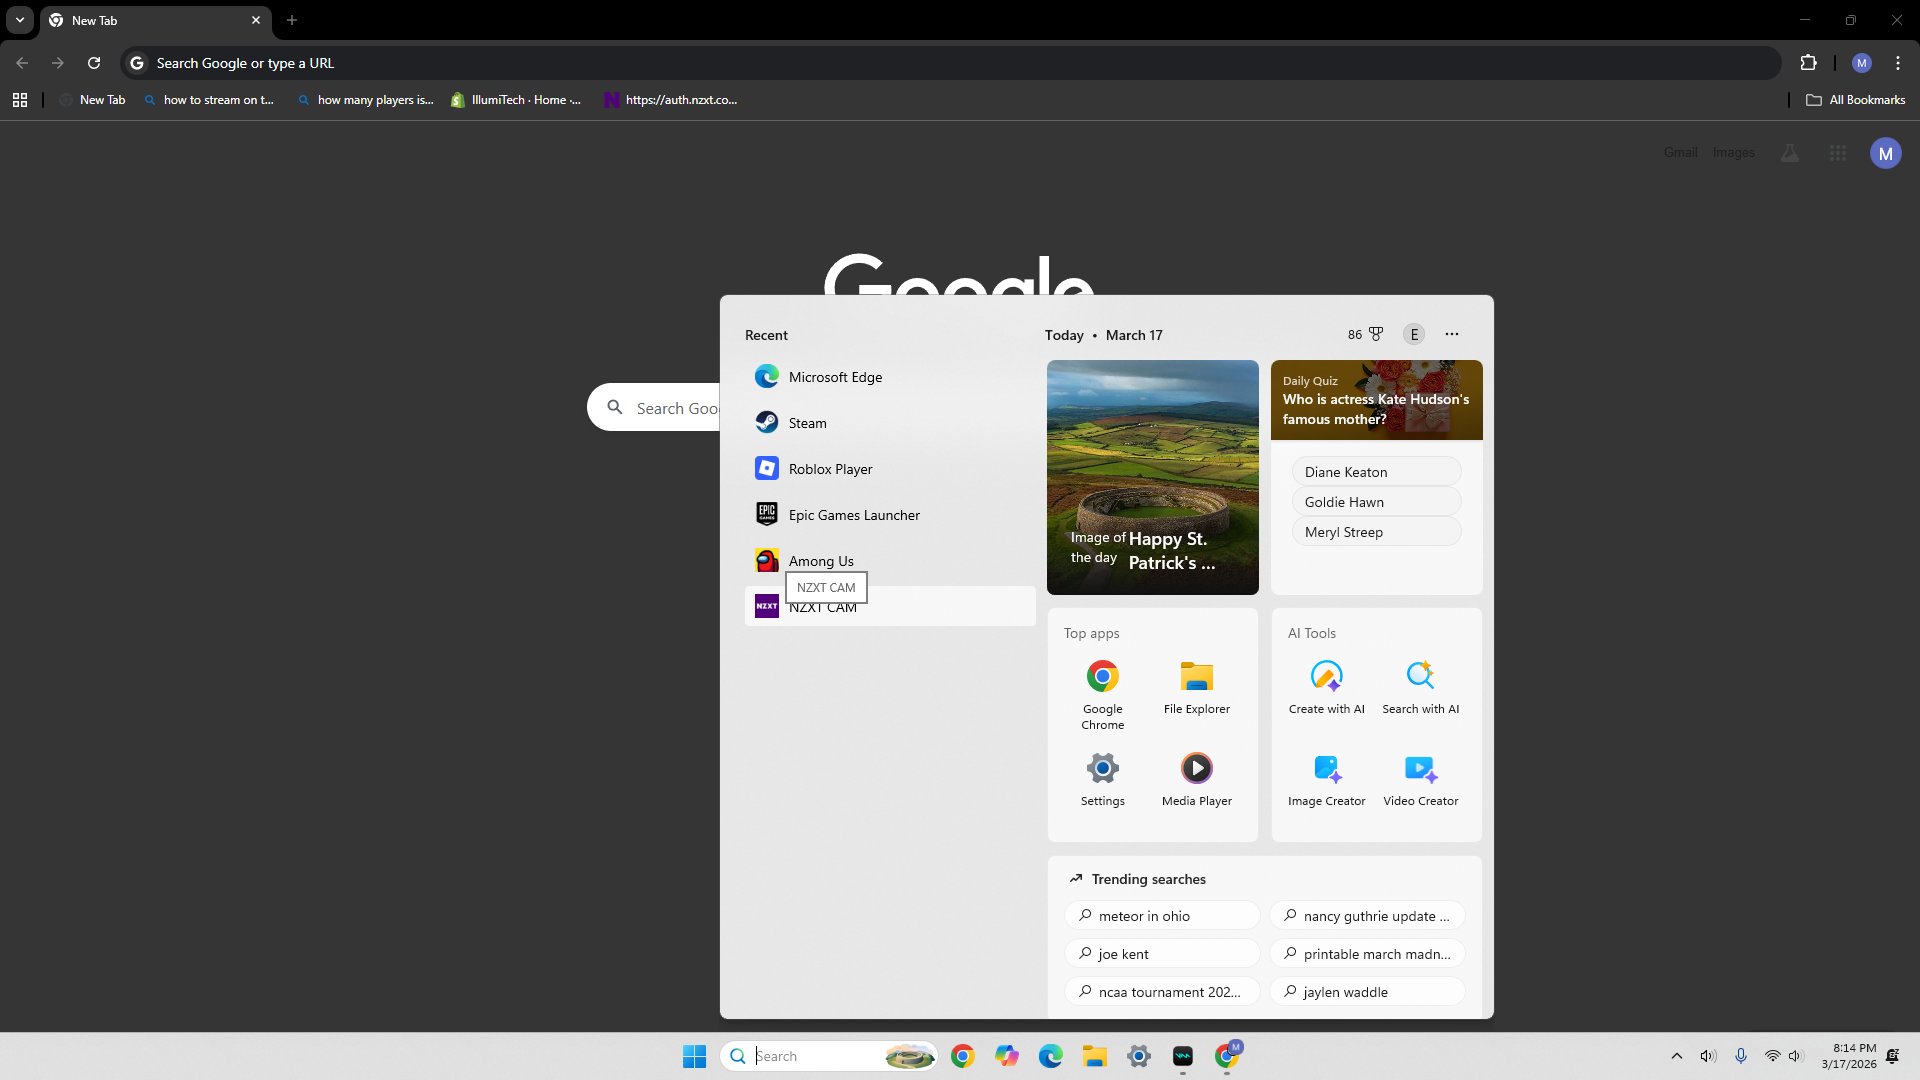Open New Tab bookmark

(x=92, y=100)
